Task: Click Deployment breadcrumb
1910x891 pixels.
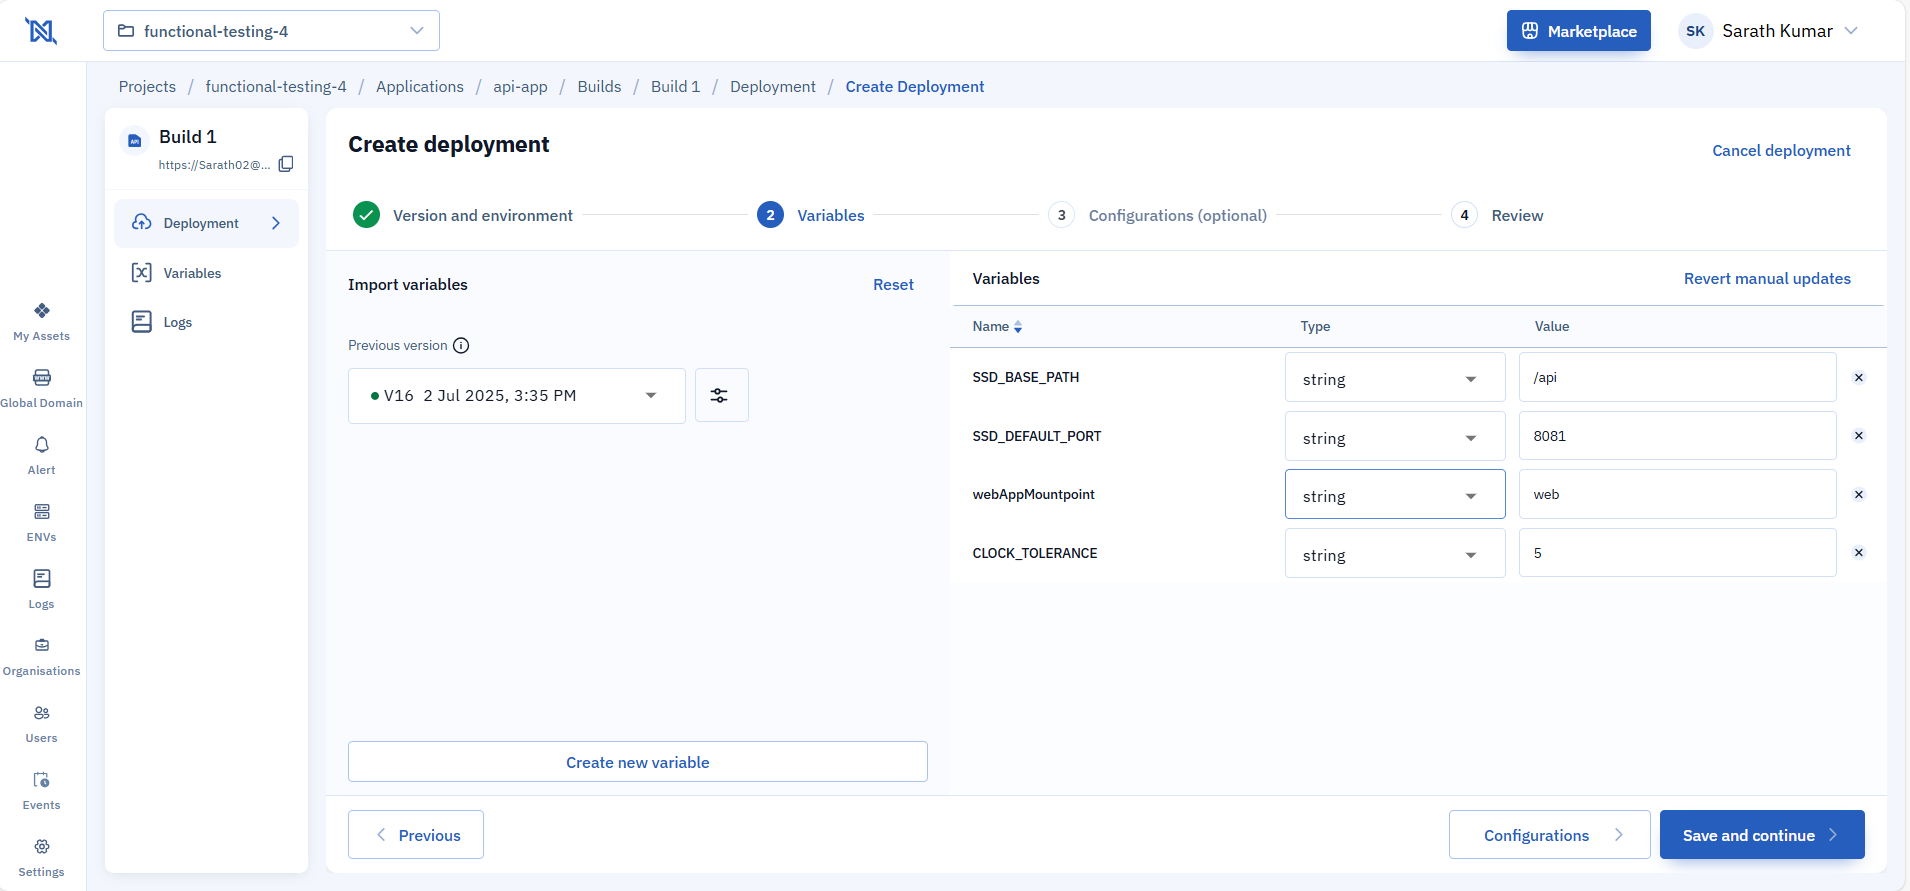Action: click(773, 87)
